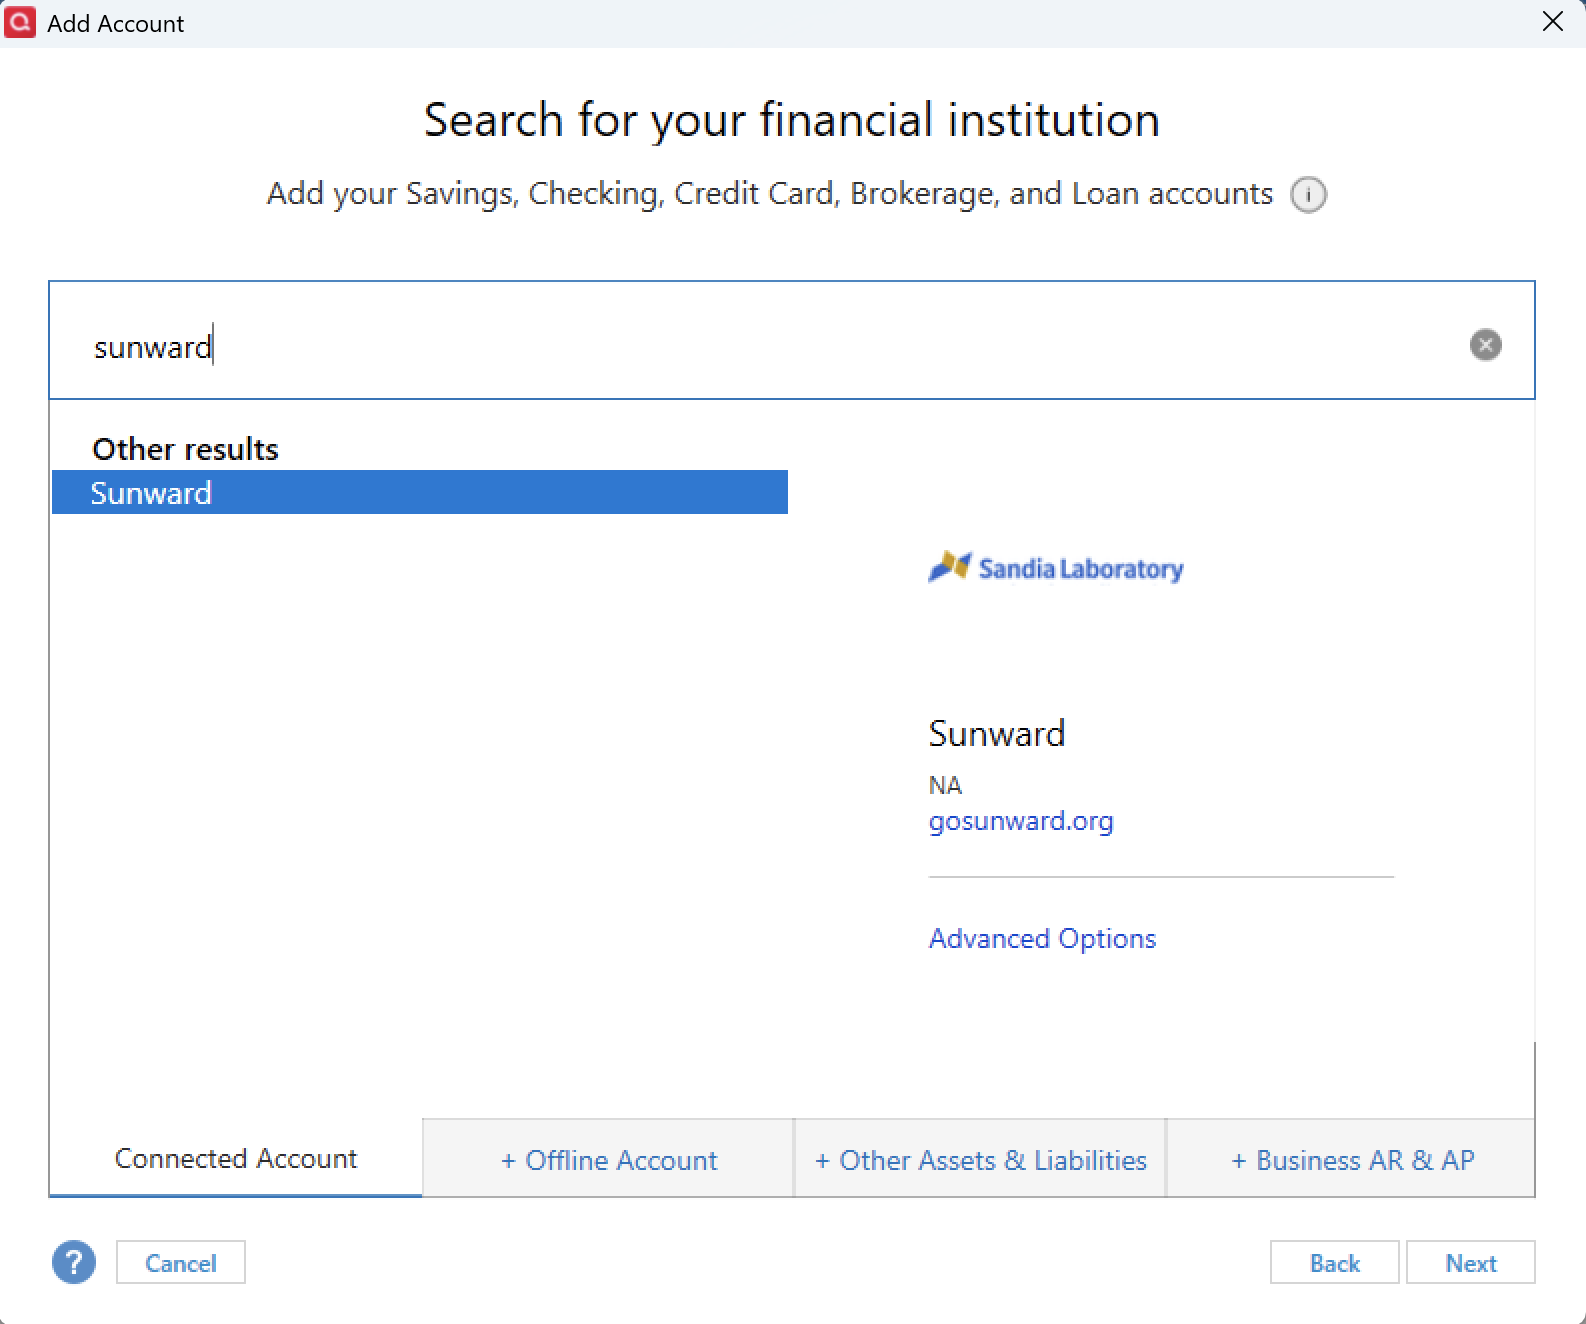Screen dimensions: 1586x1324
Task: Click the Quicken app icon in title bar
Action: 20,22
